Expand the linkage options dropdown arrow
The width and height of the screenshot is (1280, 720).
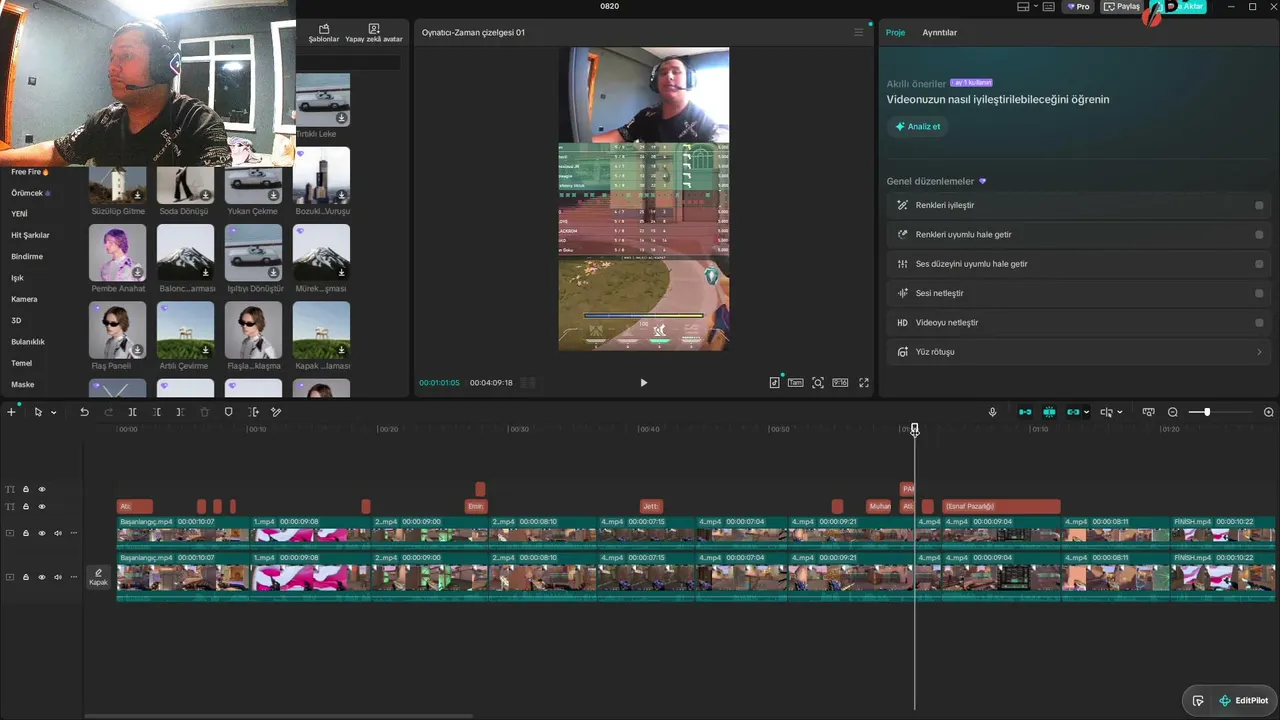(x=1086, y=412)
